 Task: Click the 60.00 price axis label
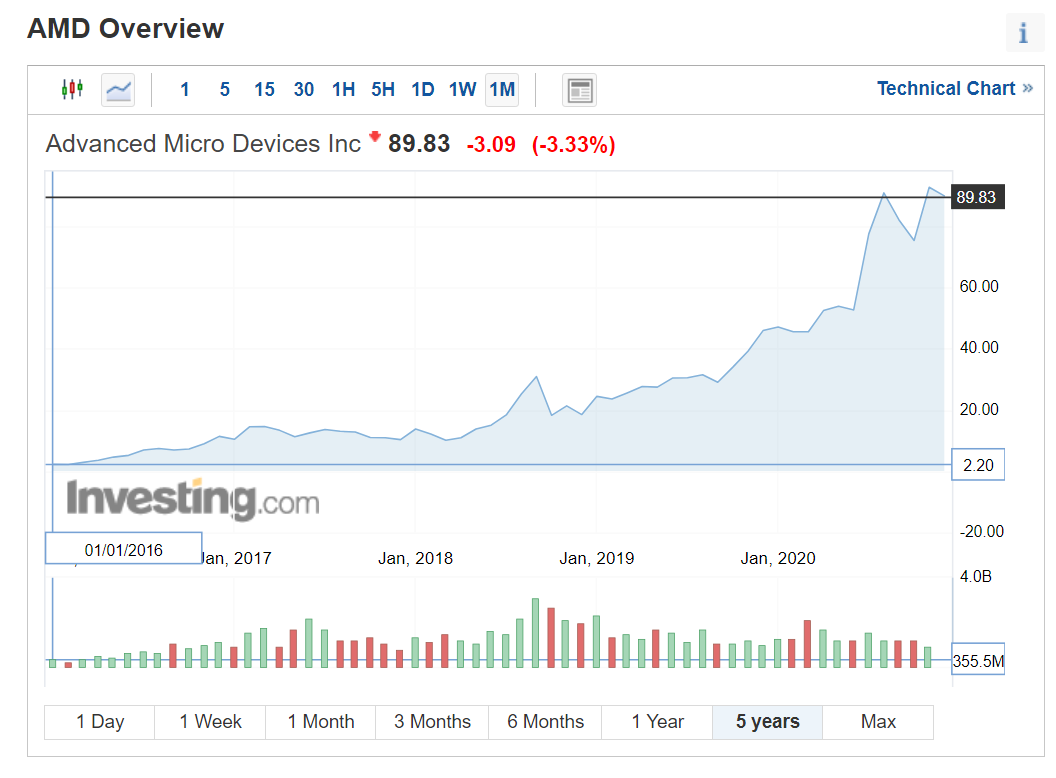(979, 286)
